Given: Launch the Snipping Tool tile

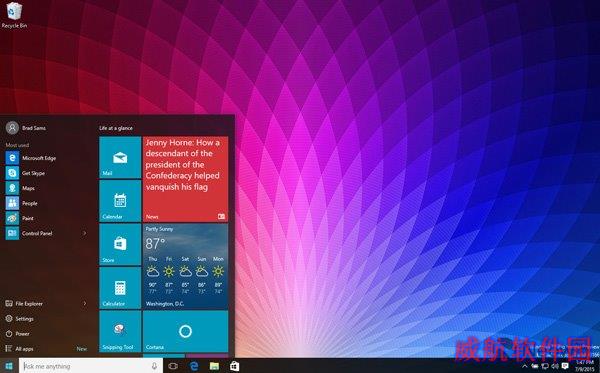Looking at the screenshot, I should 120,331.
